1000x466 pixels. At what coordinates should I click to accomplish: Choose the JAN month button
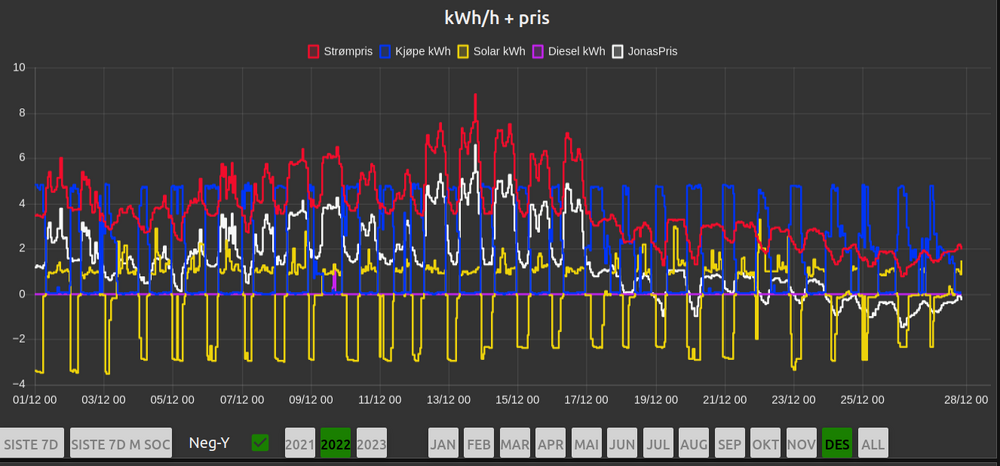tap(444, 443)
